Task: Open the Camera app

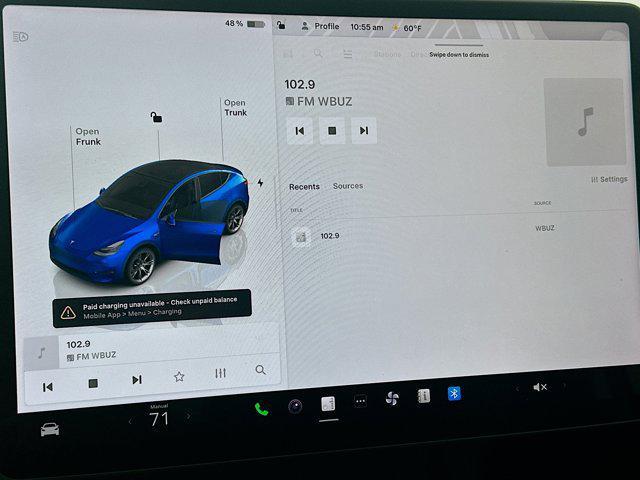Action: (x=295, y=406)
